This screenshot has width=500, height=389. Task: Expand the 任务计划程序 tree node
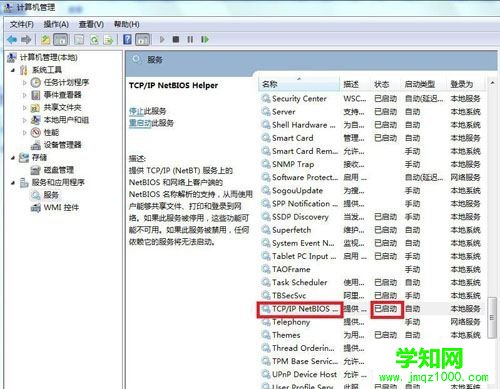[24, 82]
